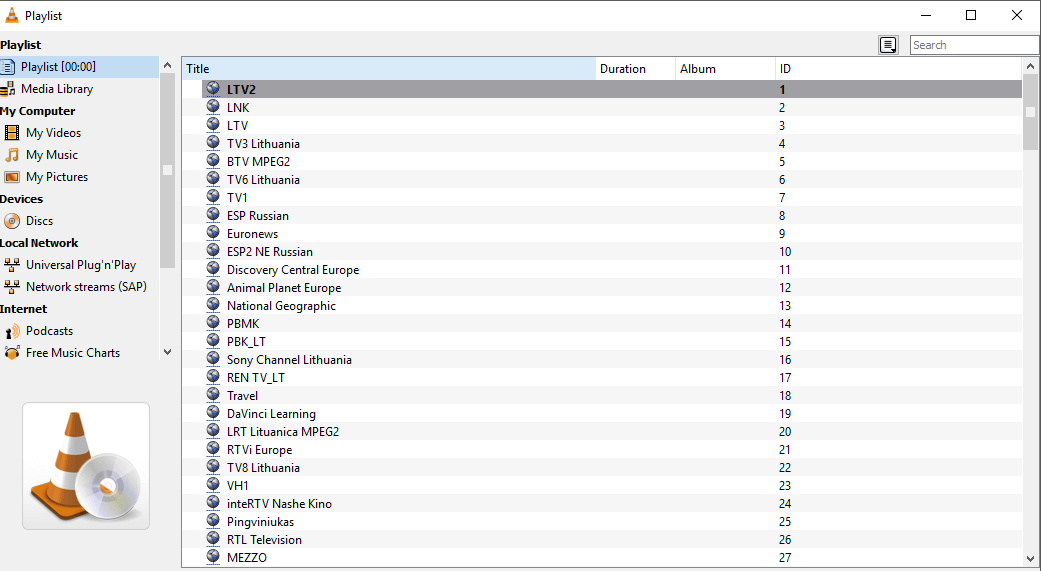Click the globe icon next to Euronews

[x=213, y=232]
